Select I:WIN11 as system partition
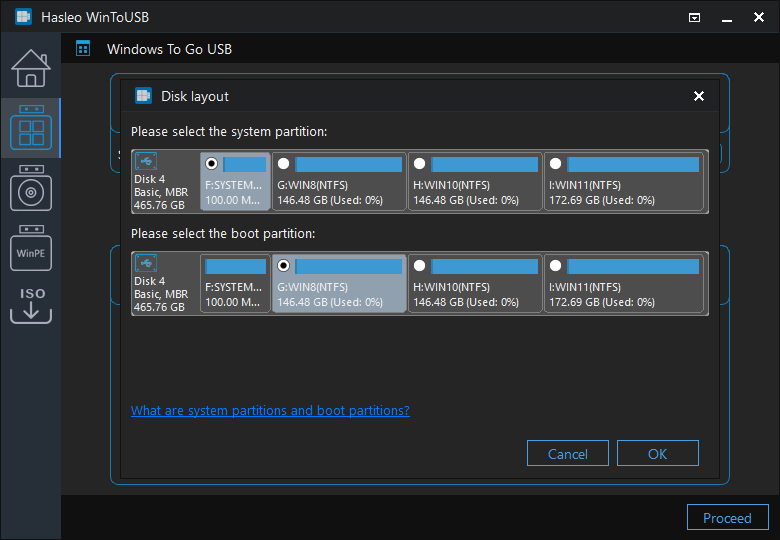This screenshot has width=780, height=540. [556, 164]
